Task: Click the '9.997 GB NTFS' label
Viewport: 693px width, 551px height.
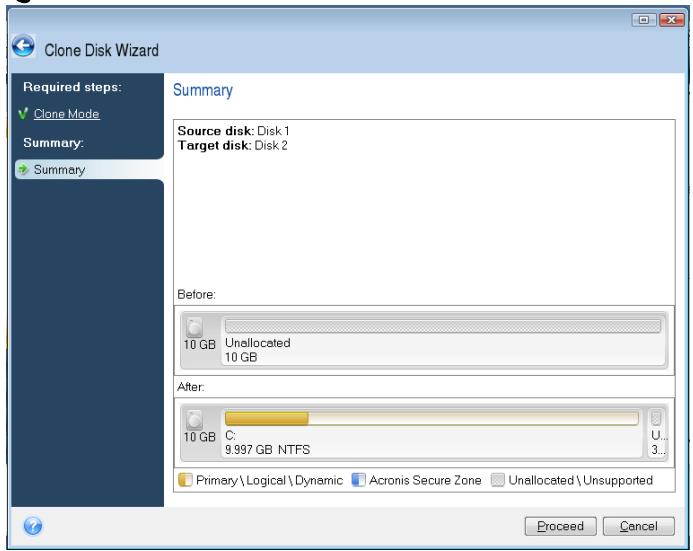Action: [x=267, y=450]
